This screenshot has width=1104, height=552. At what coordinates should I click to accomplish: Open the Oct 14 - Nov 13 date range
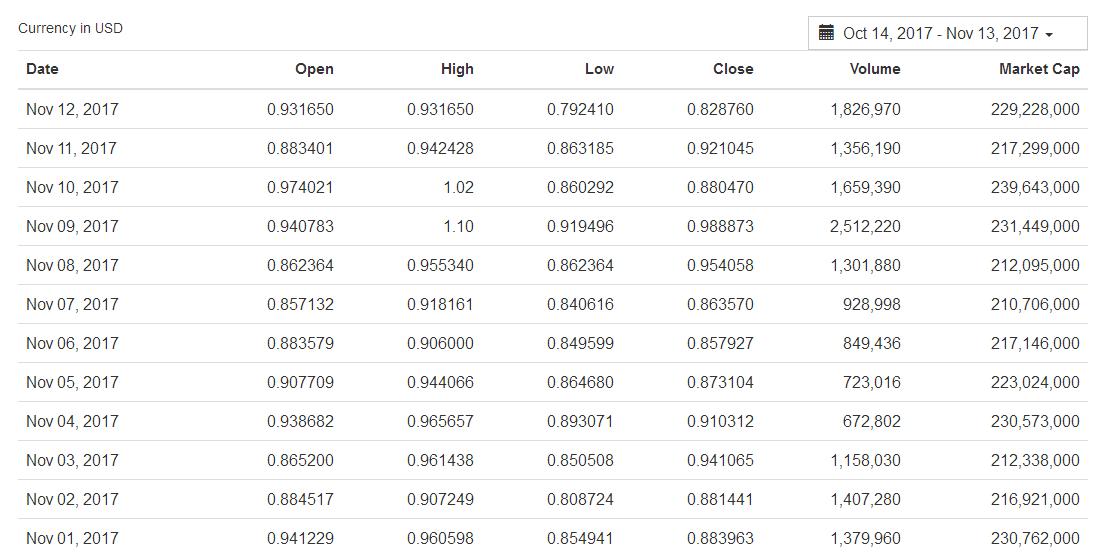coord(940,33)
